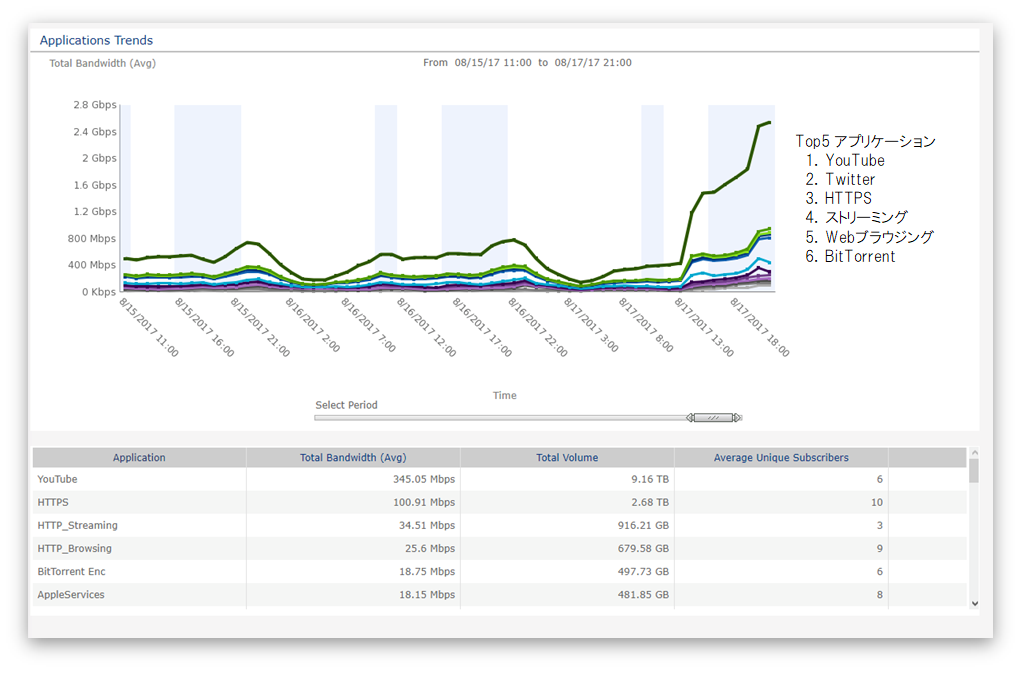Click the 2. Twitter annotation text
Viewport: 1029px width, 677px height.
point(841,180)
